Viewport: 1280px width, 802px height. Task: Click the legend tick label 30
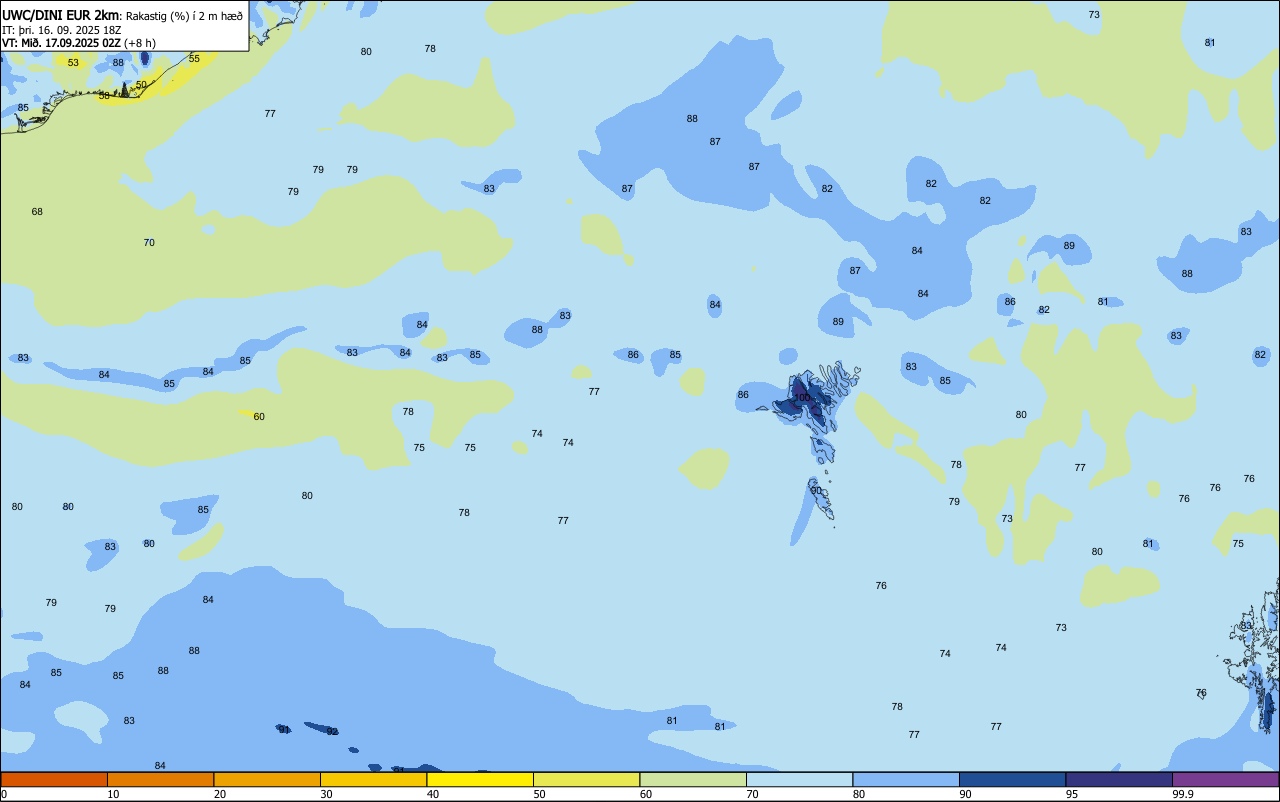click(x=326, y=794)
